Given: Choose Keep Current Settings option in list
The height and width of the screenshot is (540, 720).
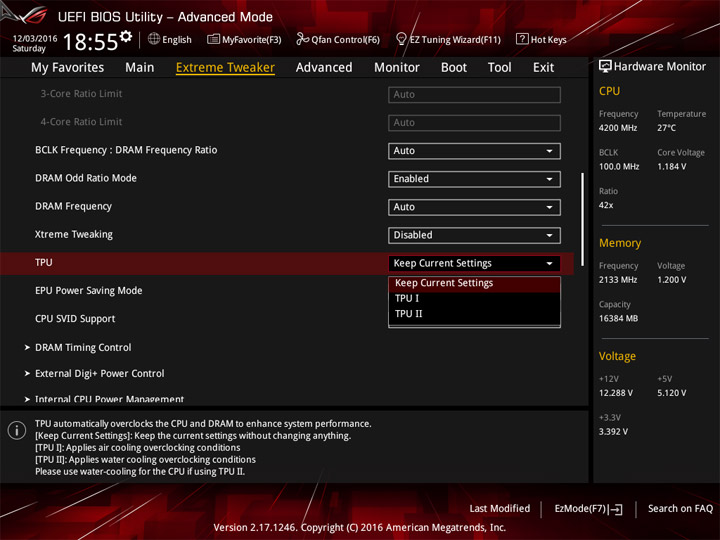Looking at the screenshot, I should click(x=474, y=283).
